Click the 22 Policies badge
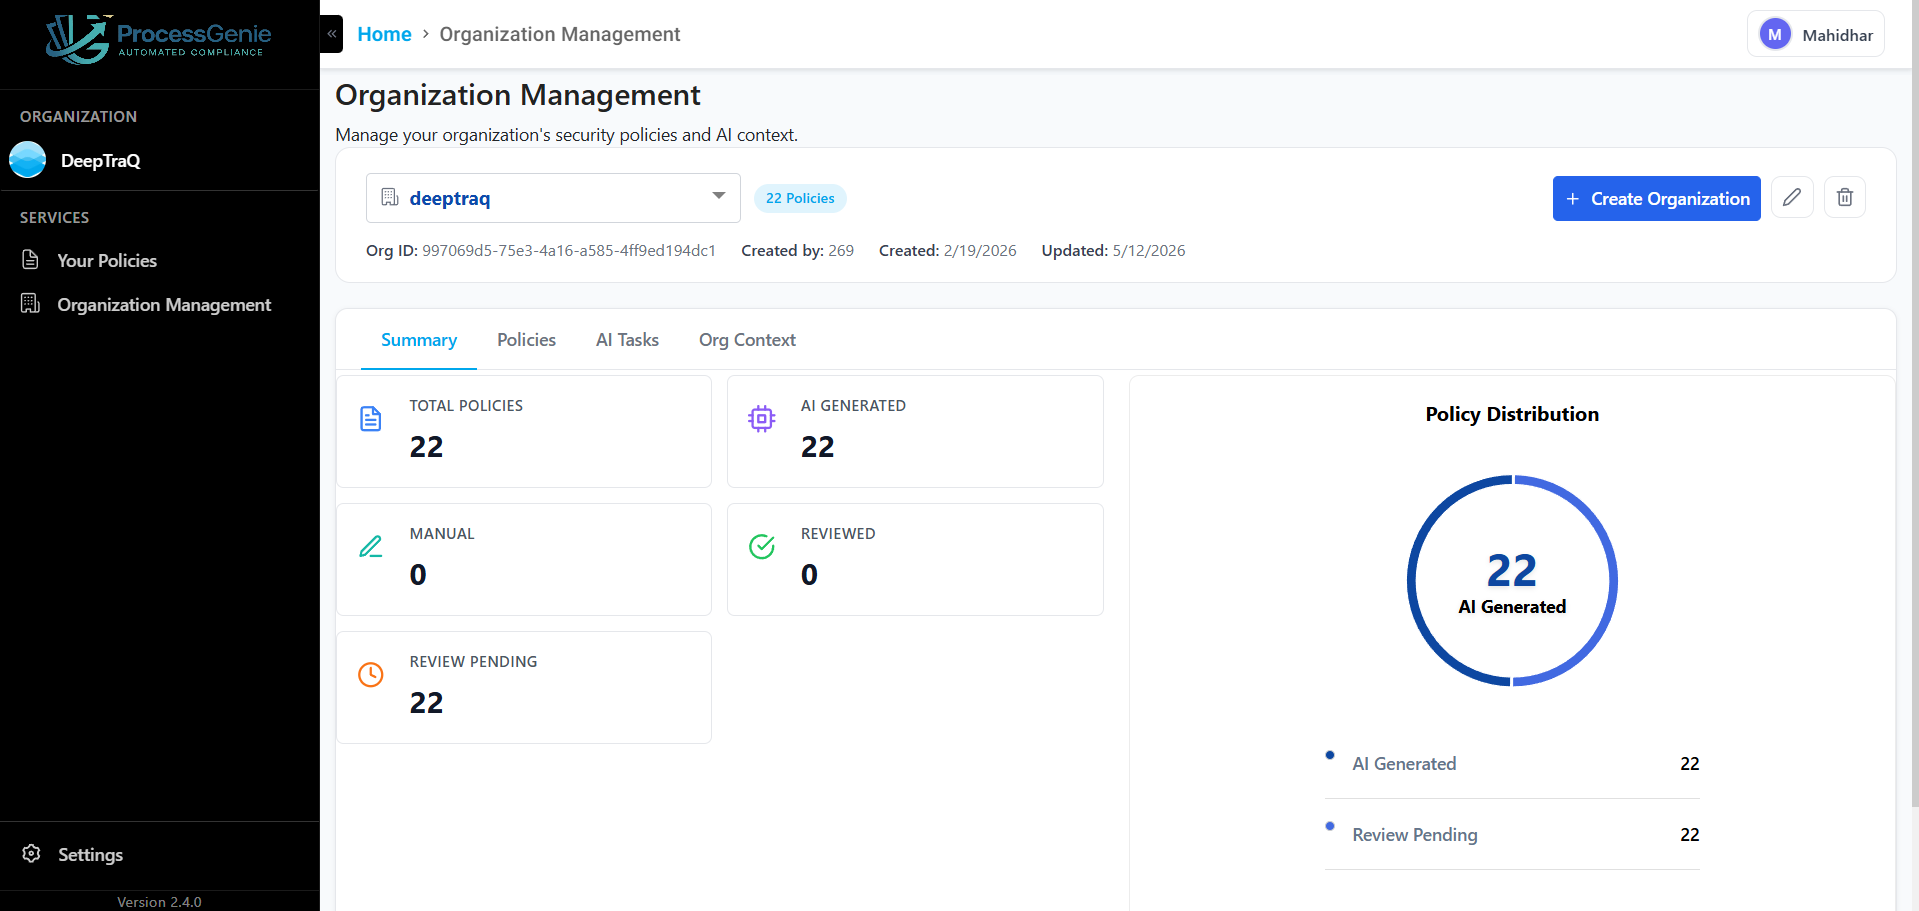 pos(800,198)
